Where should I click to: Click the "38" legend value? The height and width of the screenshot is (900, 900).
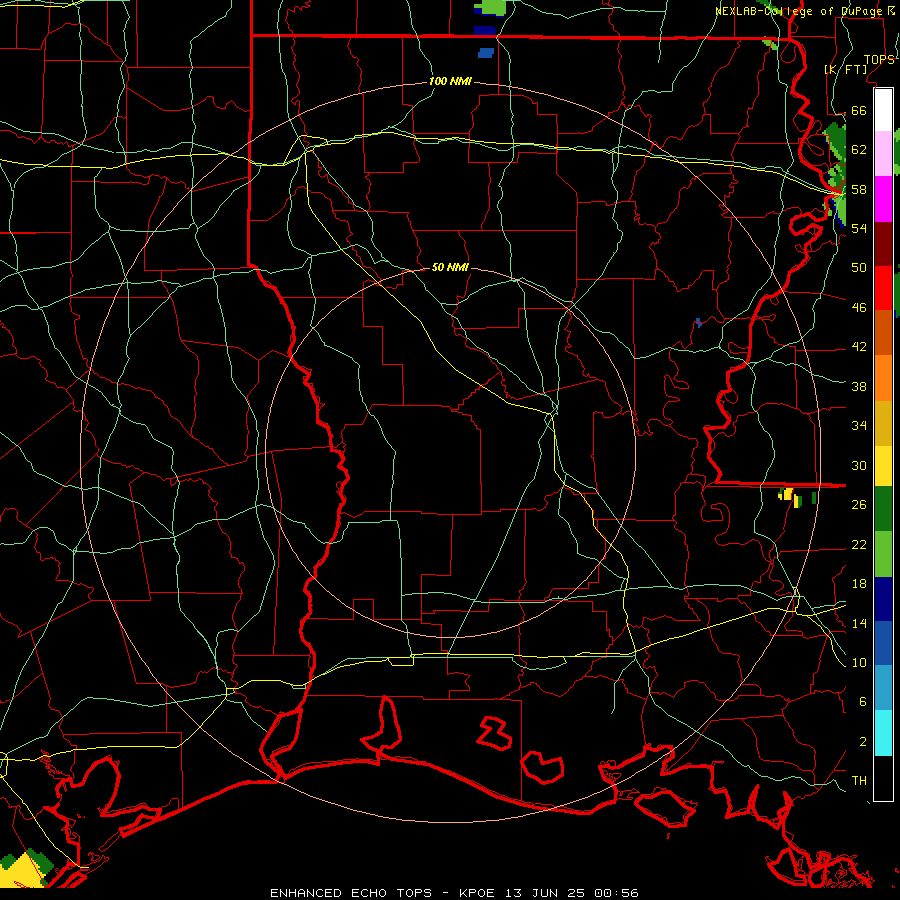pos(859,386)
